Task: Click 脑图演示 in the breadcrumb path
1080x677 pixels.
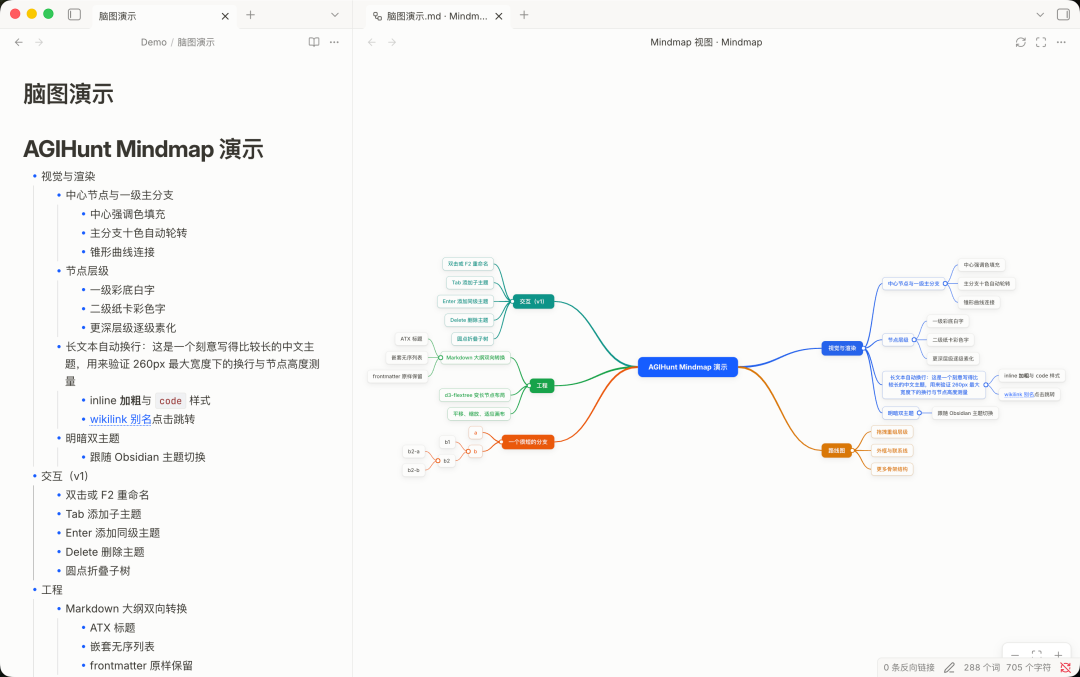Action: pos(196,42)
